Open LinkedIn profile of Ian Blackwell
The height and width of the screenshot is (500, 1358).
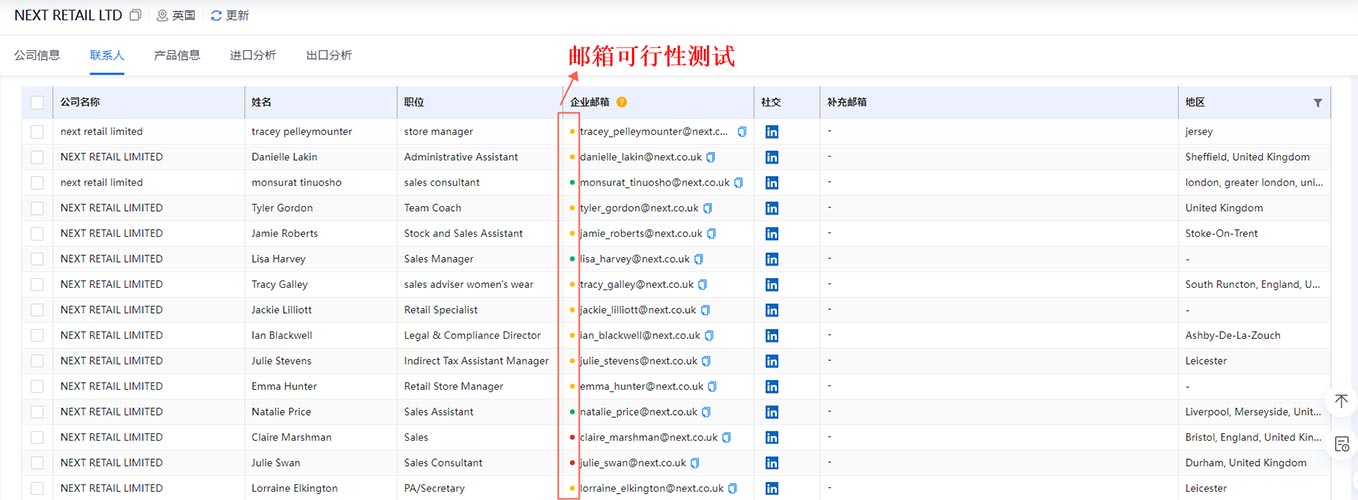point(772,335)
